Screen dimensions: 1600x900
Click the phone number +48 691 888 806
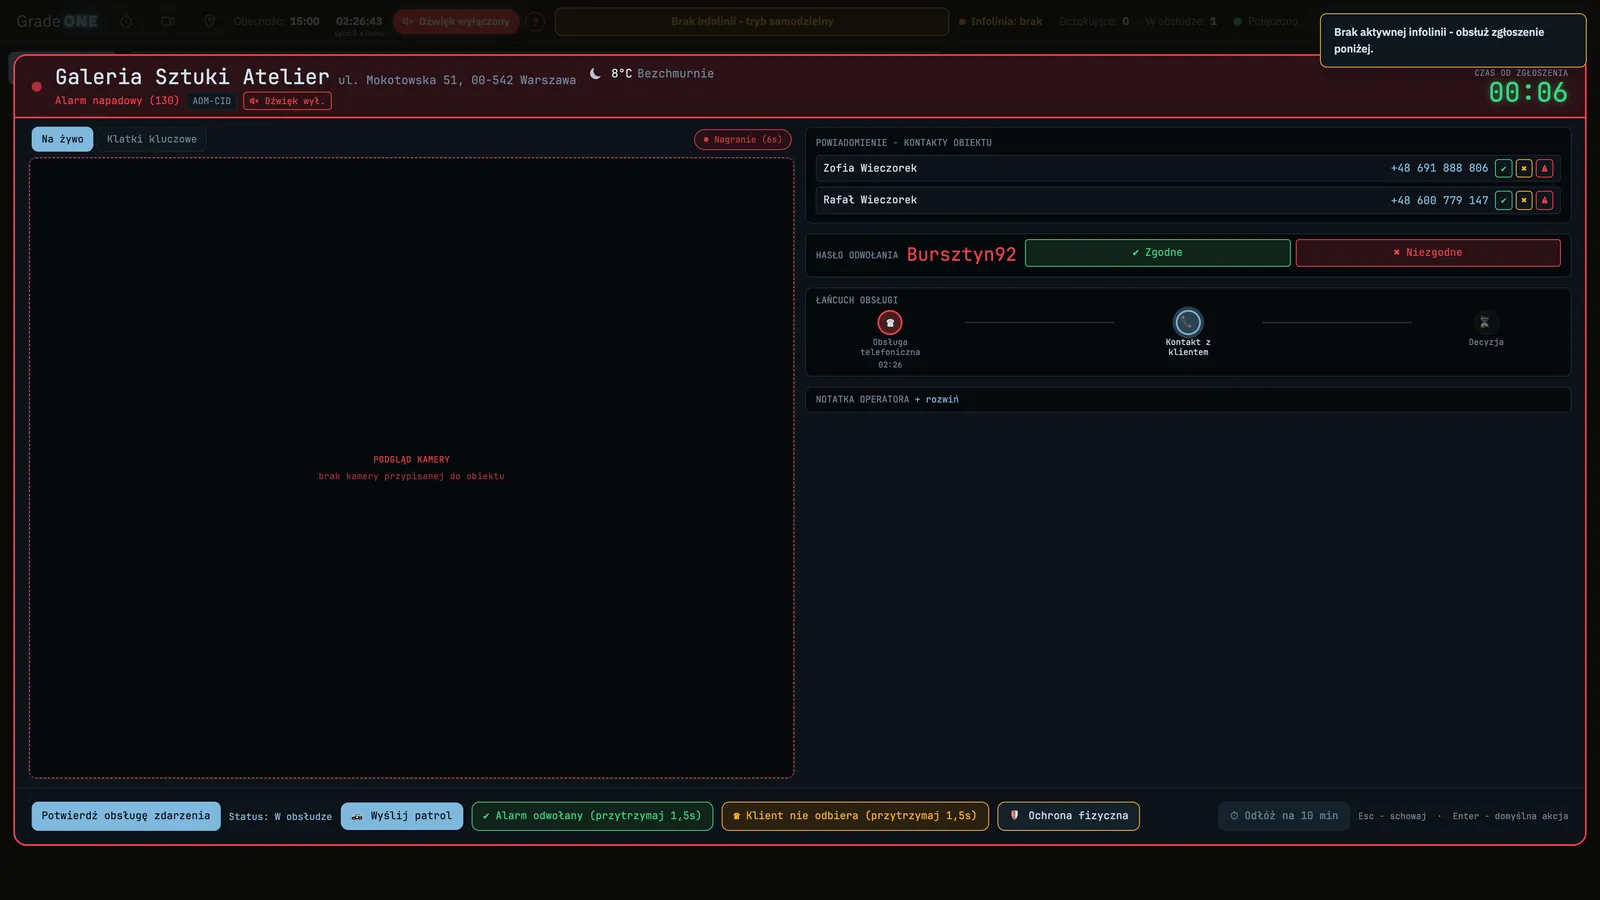pos(1439,169)
